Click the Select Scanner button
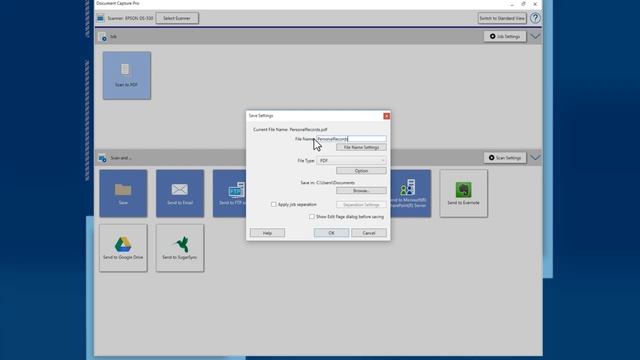The width and height of the screenshot is (640, 360). point(177,18)
